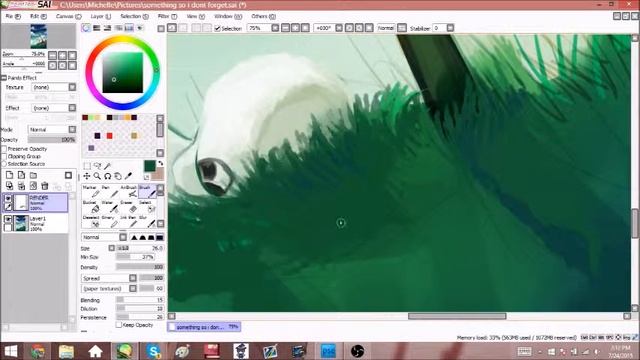640x360 pixels.
Task: Show the color wheel panel
Action: click(86, 28)
